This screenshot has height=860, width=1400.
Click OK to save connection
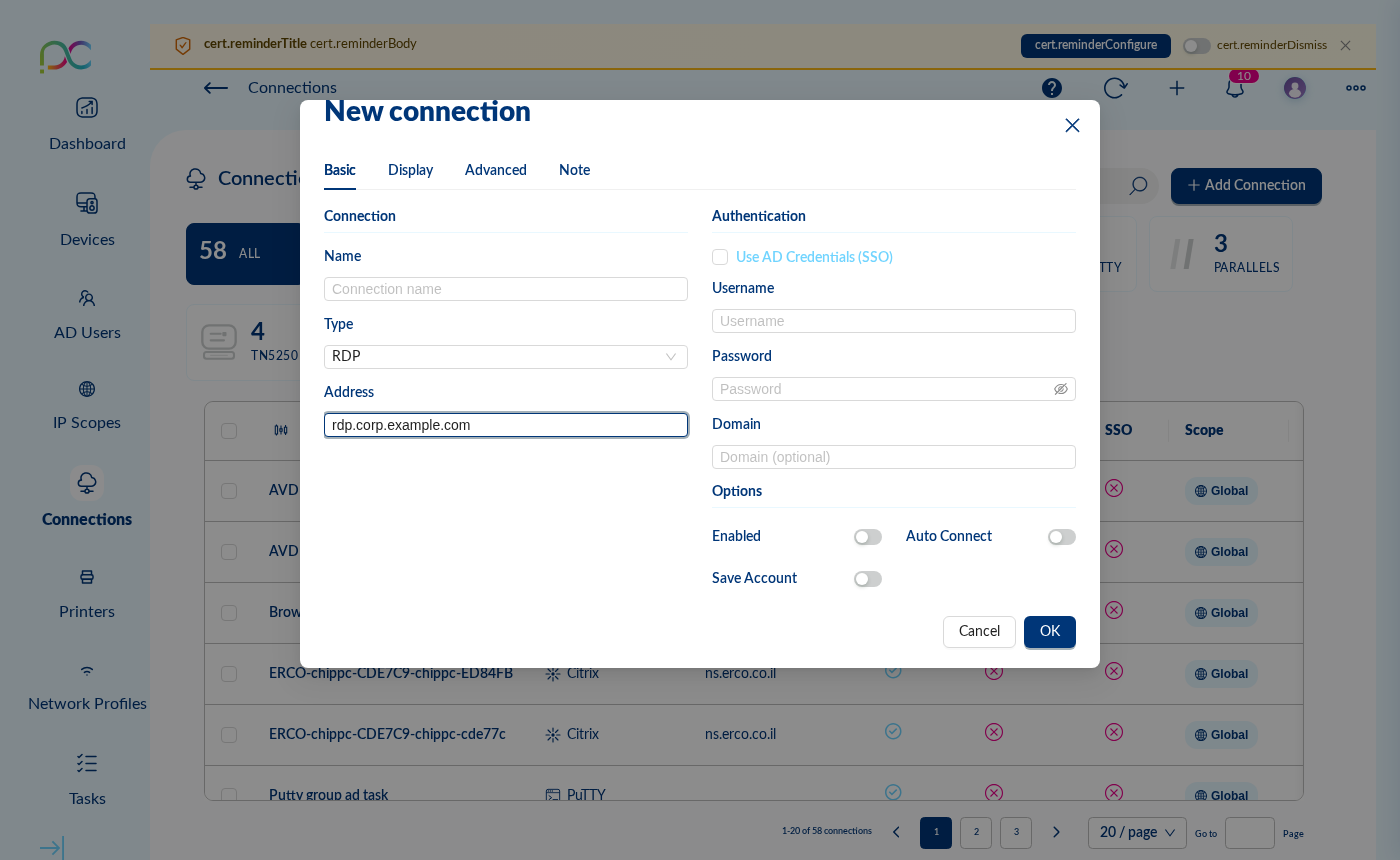(1049, 632)
